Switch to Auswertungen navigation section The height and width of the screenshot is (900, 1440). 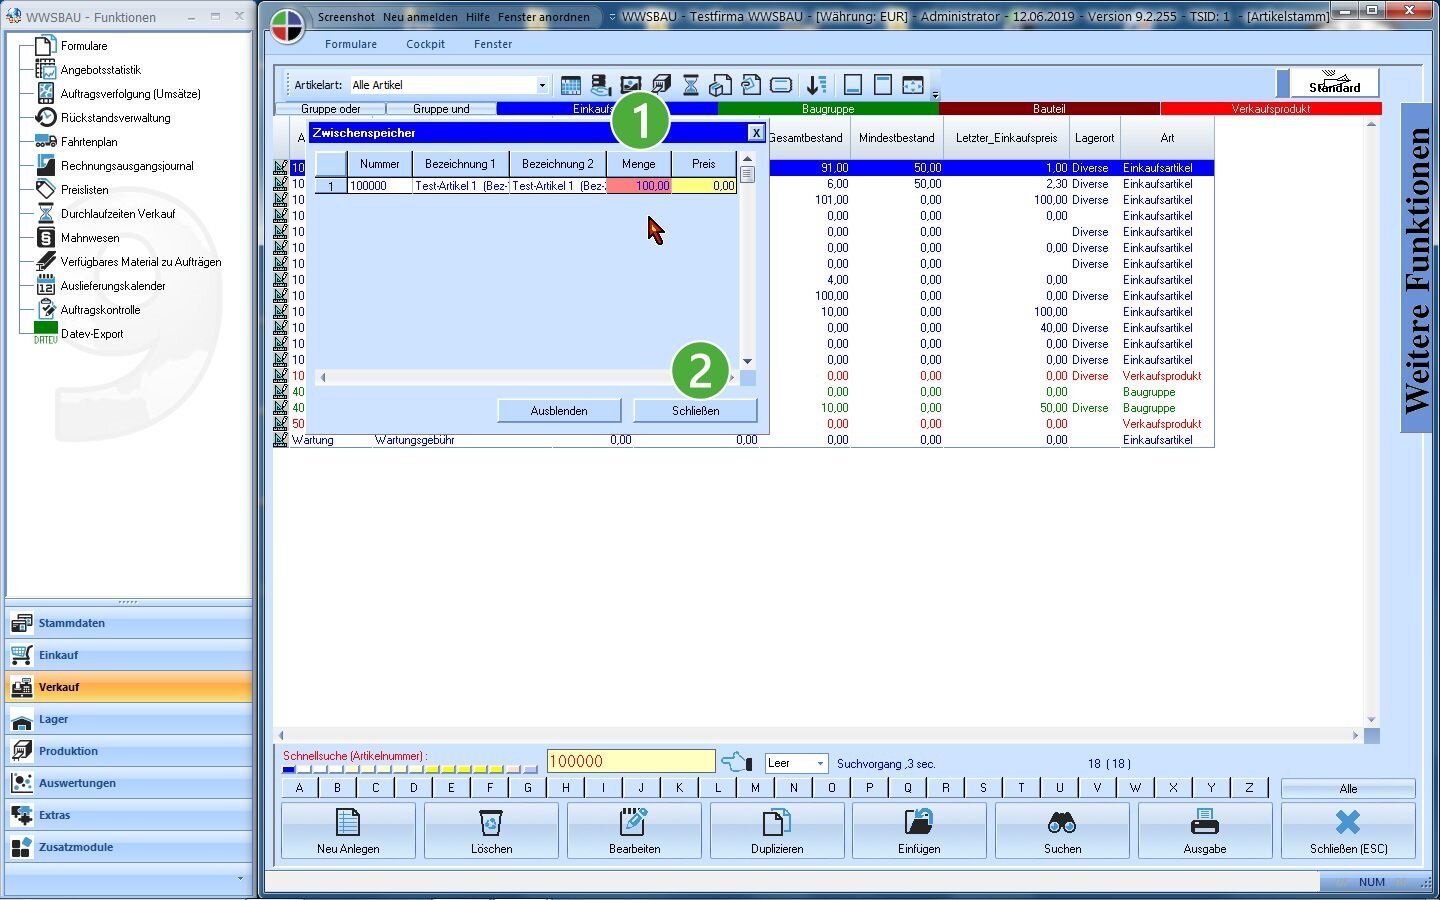click(x=129, y=783)
